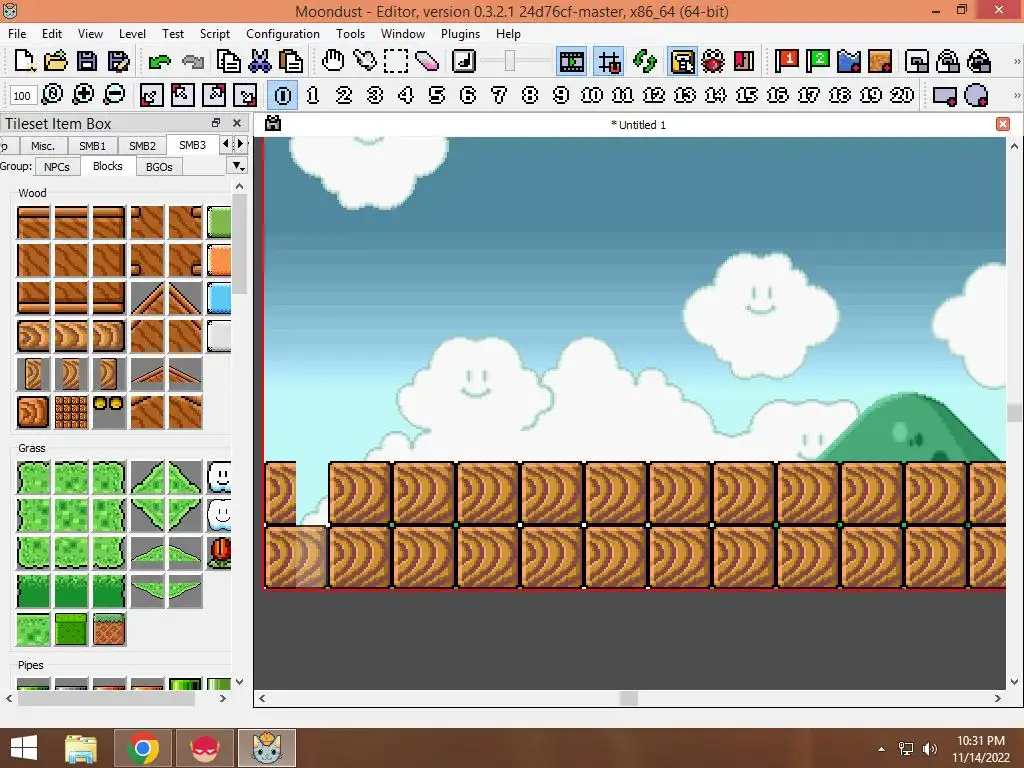This screenshot has height=768, width=1024.
Task: Open the tileset group dropdown arrow
Action: (x=238, y=166)
